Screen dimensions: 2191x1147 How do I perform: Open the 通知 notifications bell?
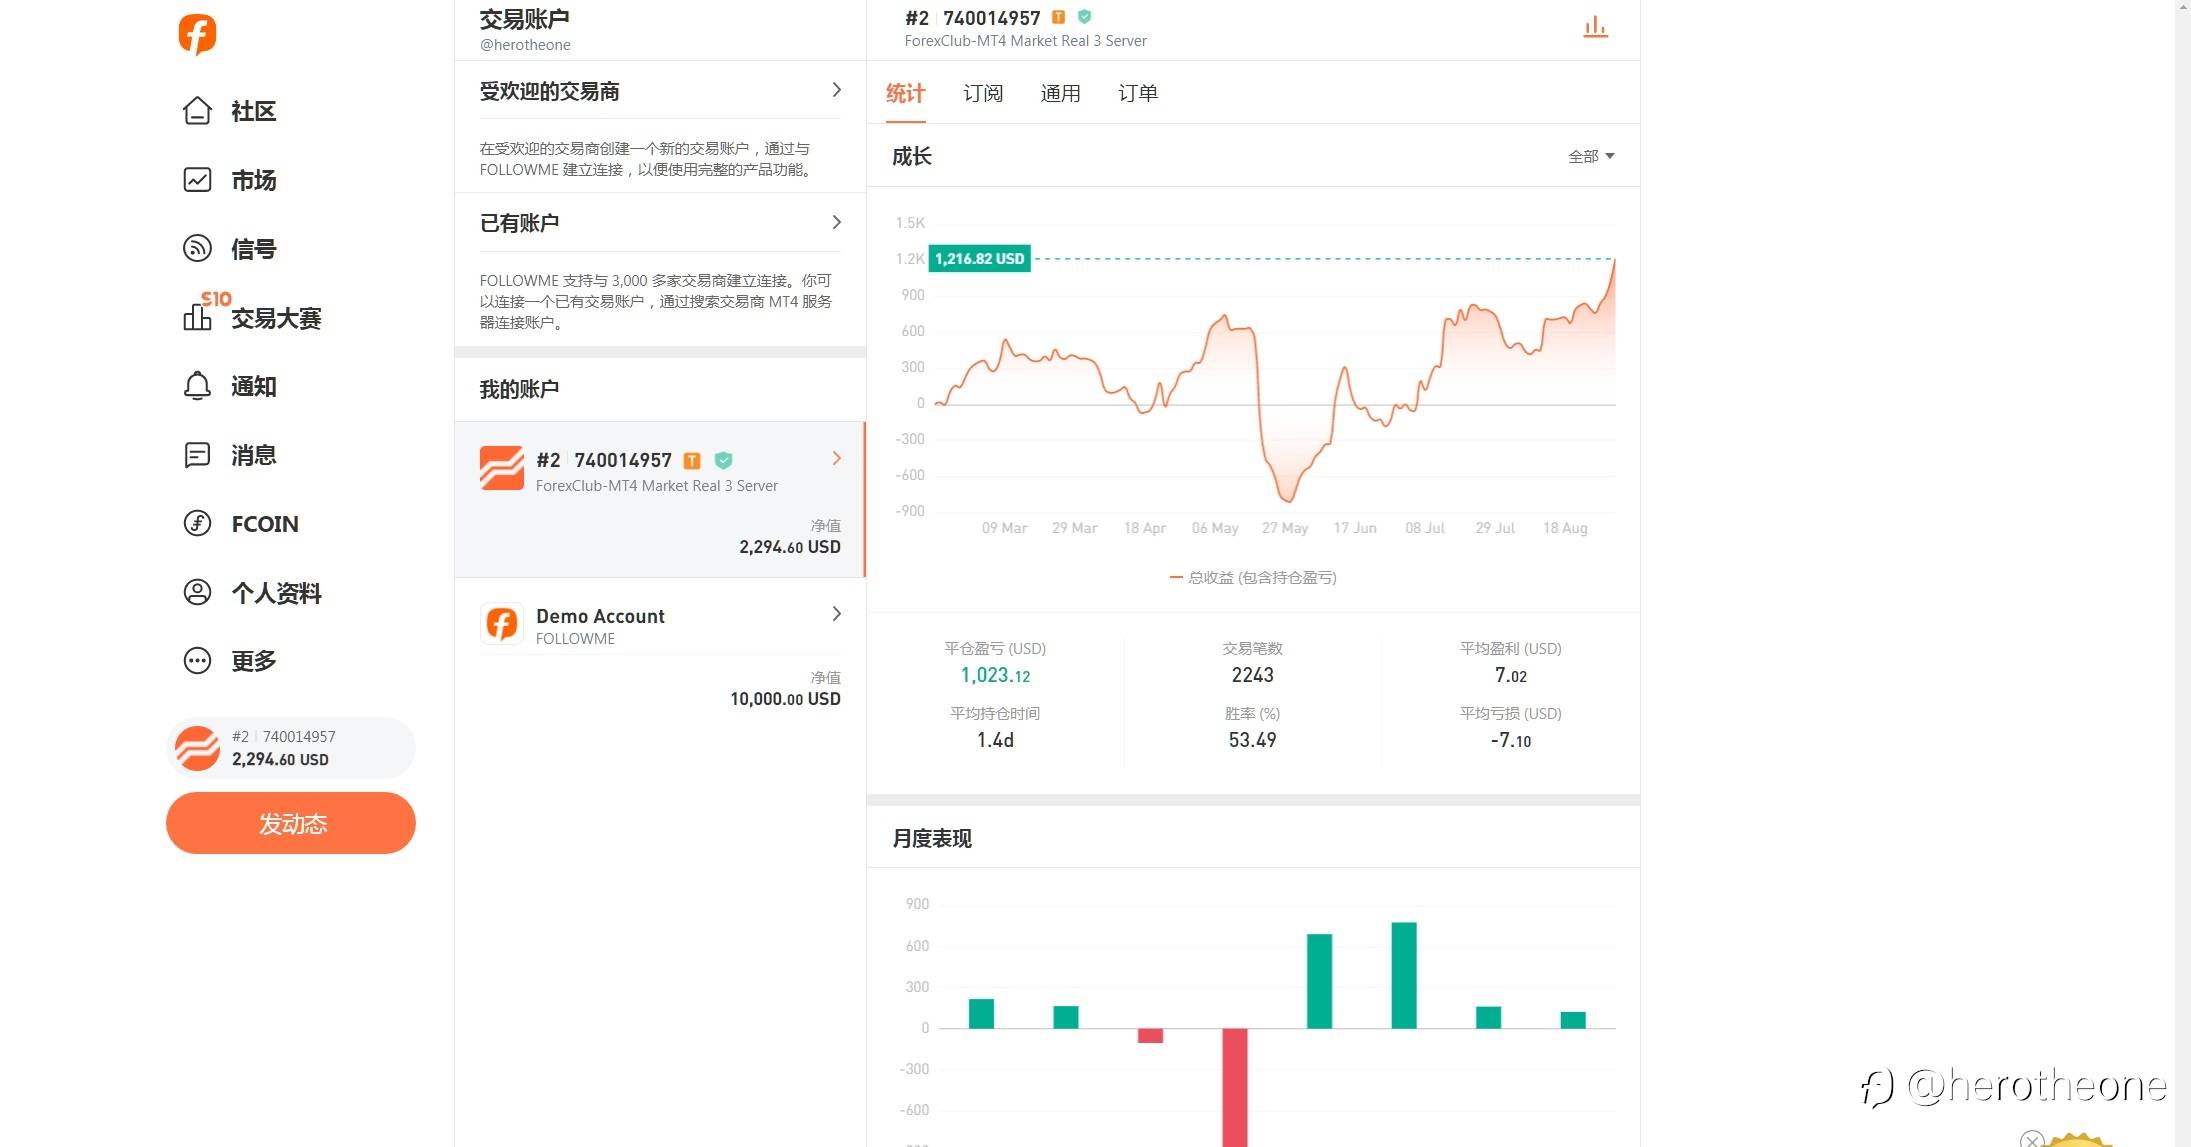click(197, 386)
